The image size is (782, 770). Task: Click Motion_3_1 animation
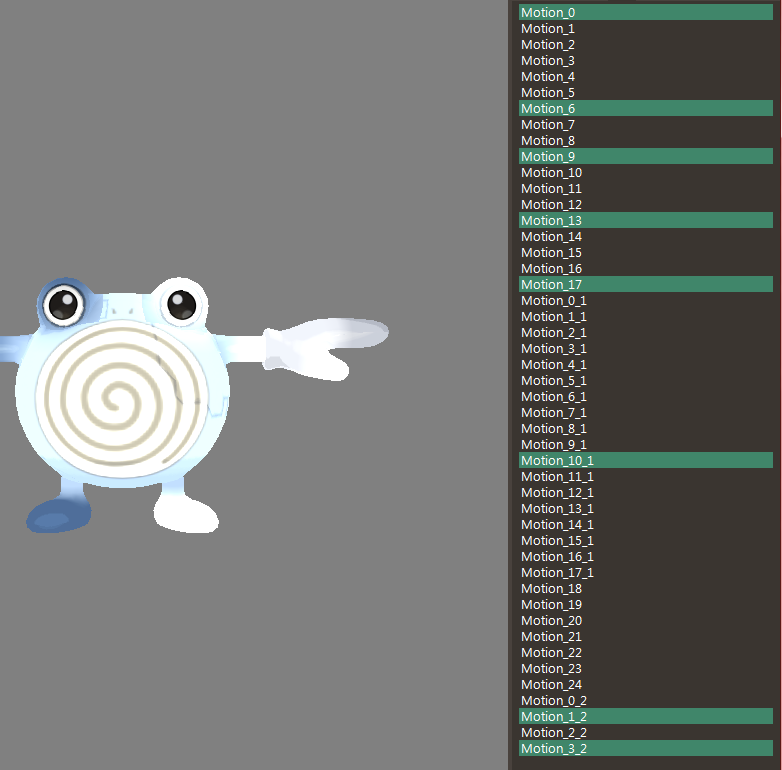click(x=645, y=348)
